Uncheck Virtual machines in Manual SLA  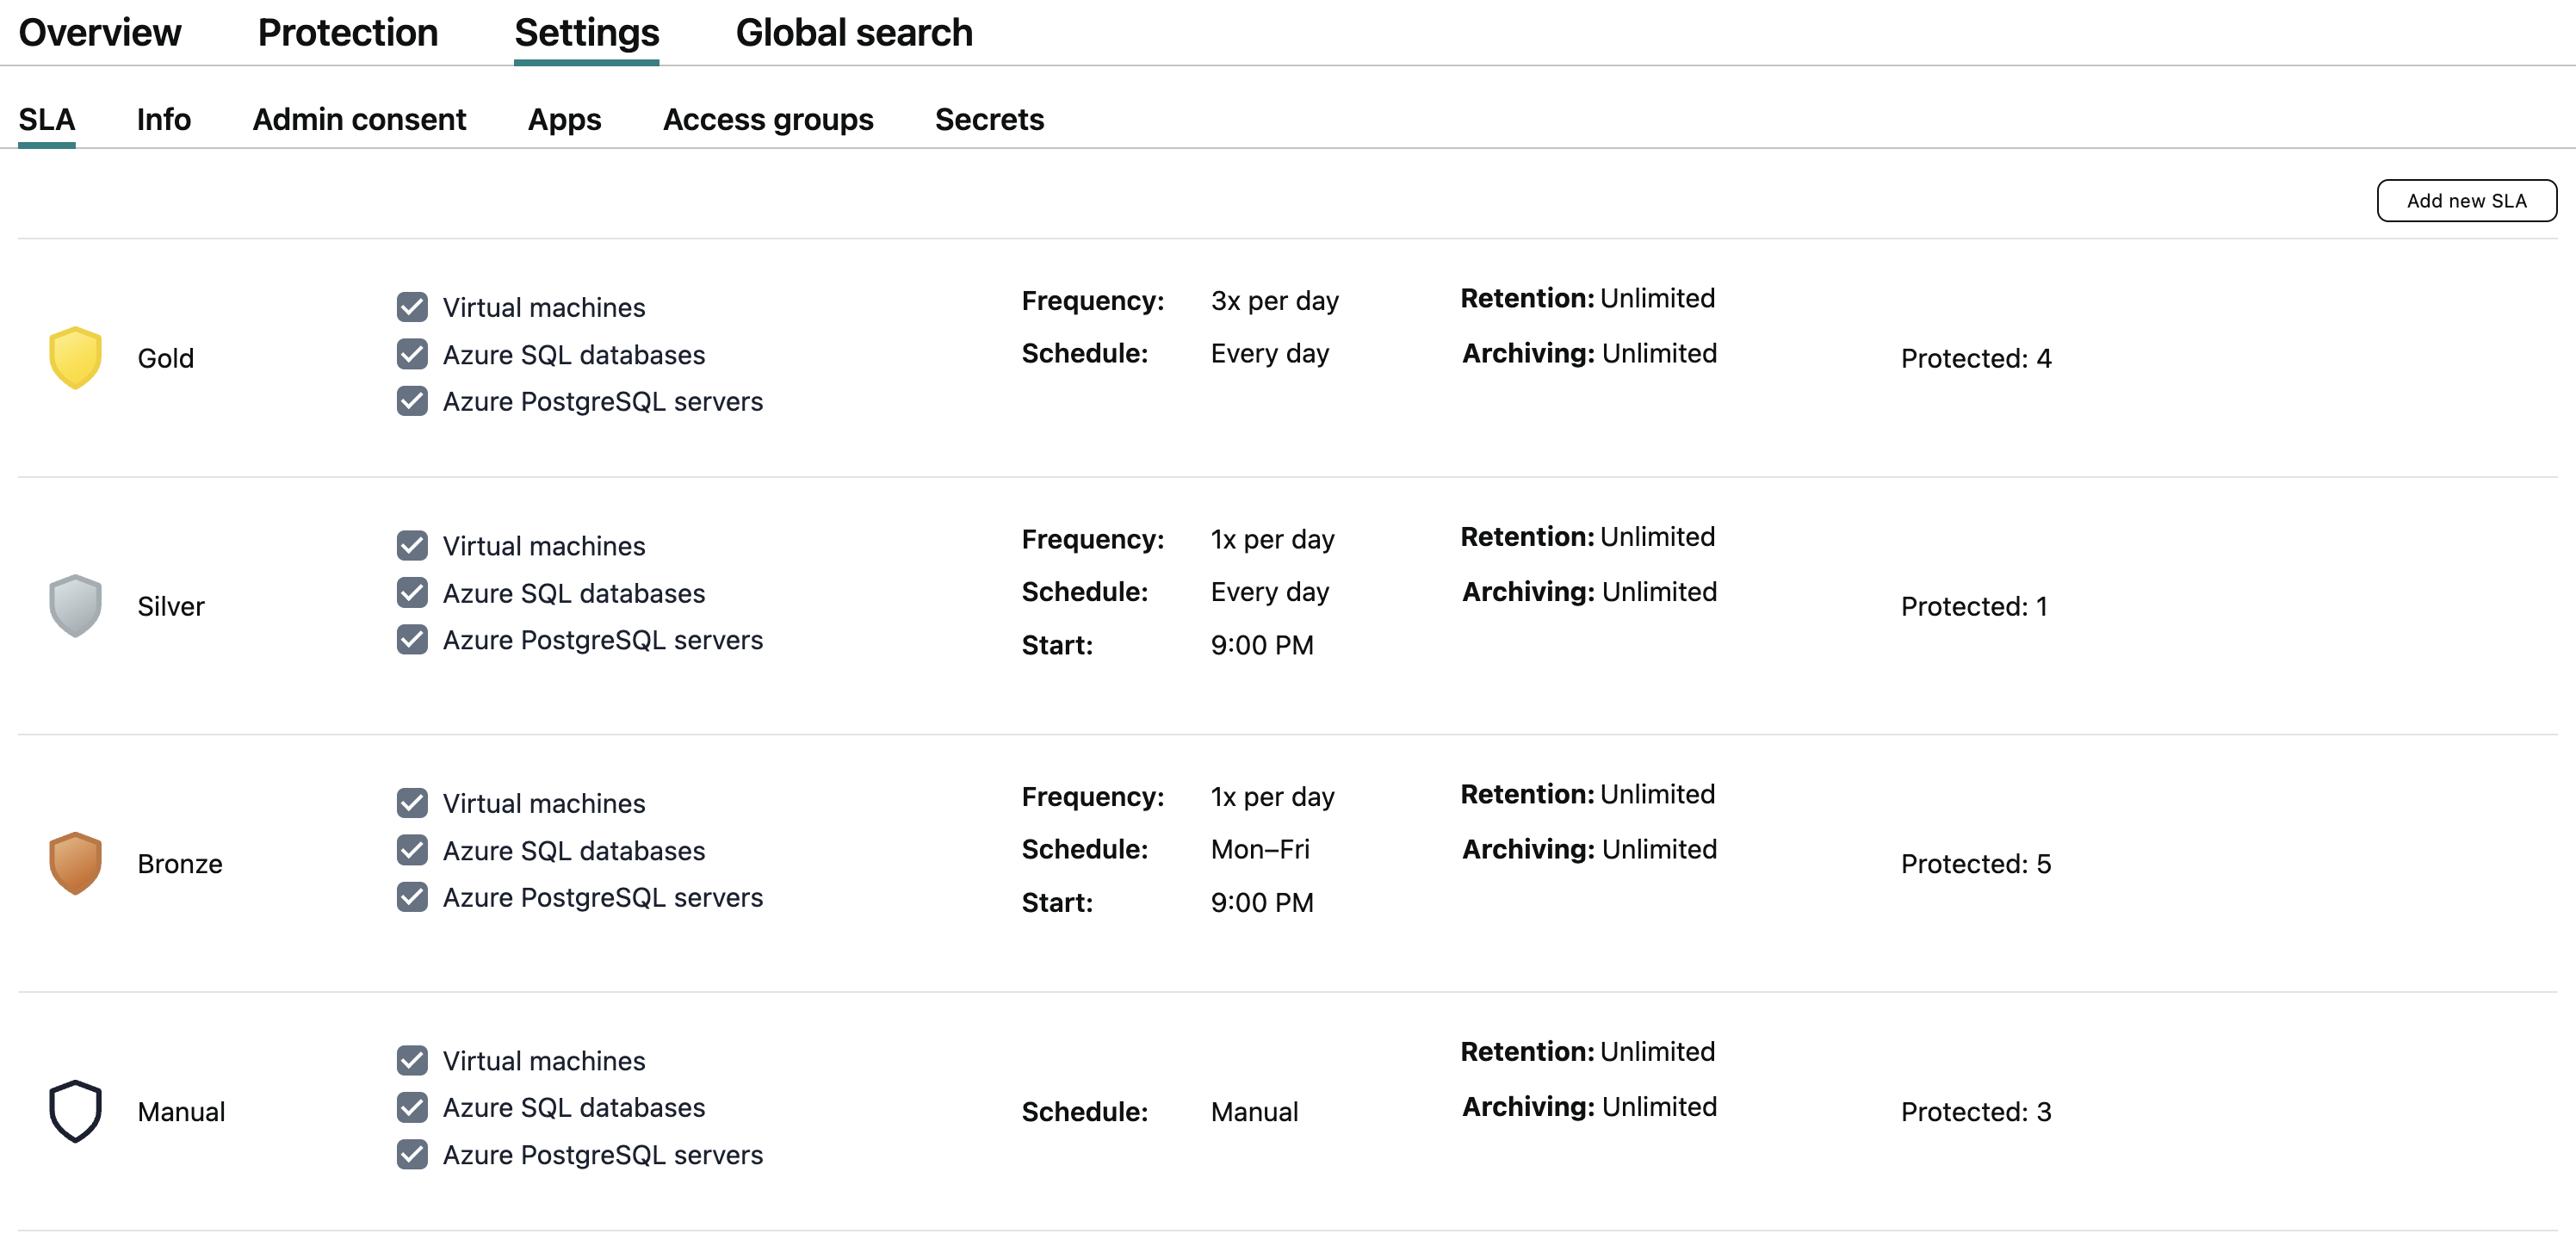click(412, 1060)
